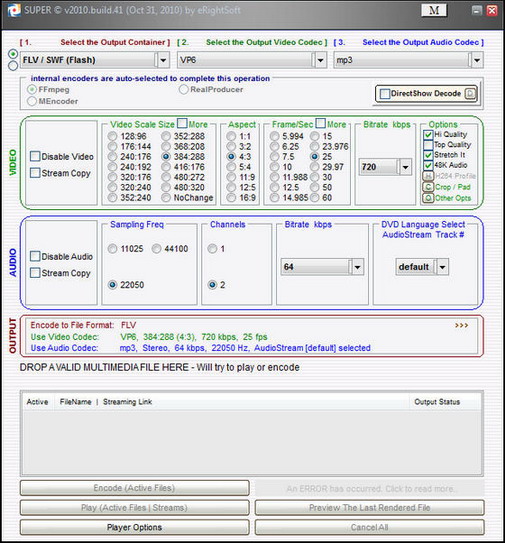
Task: Check the Video Scale Size More box
Action: coord(182,123)
